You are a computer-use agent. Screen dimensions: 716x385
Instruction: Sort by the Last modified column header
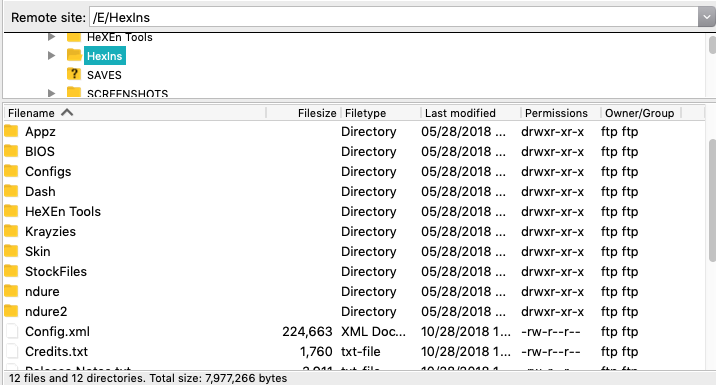tap(470, 113)
